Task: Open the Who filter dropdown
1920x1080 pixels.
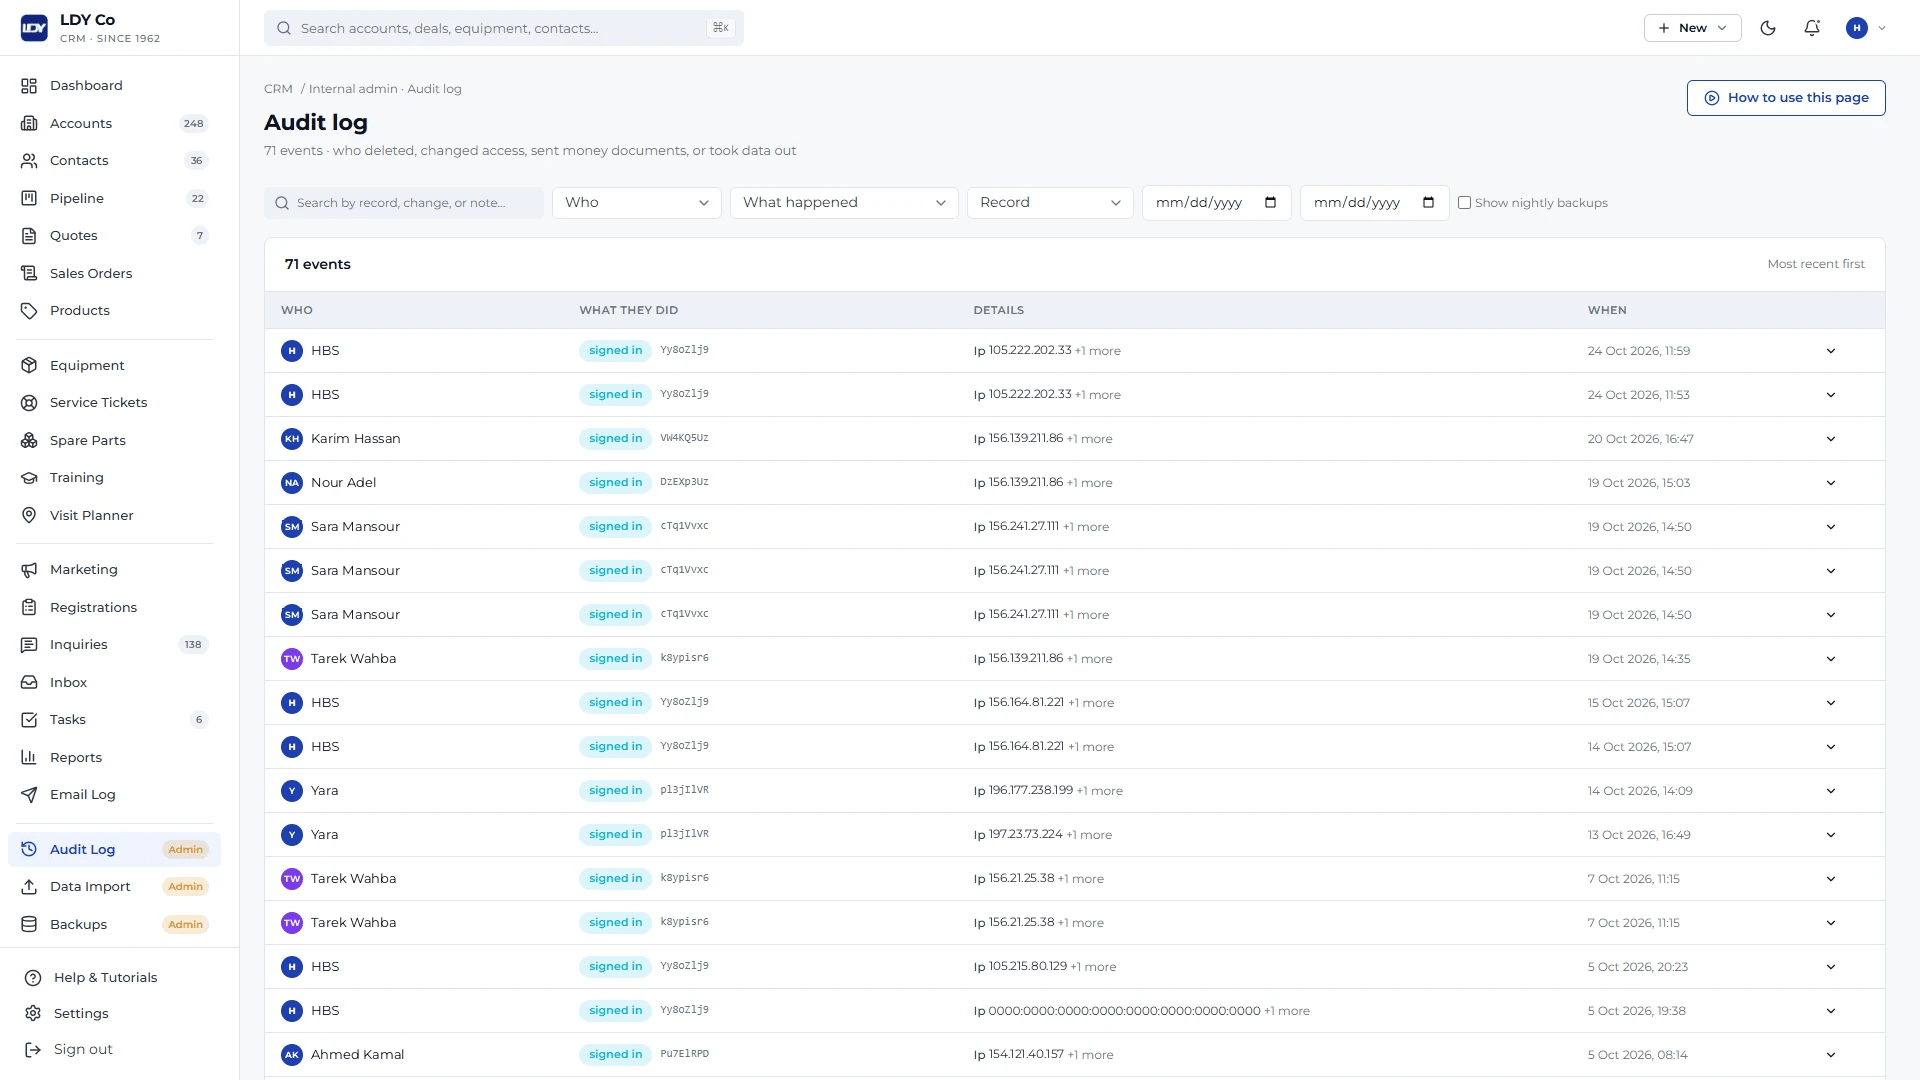Action: (x=636, y=203)
